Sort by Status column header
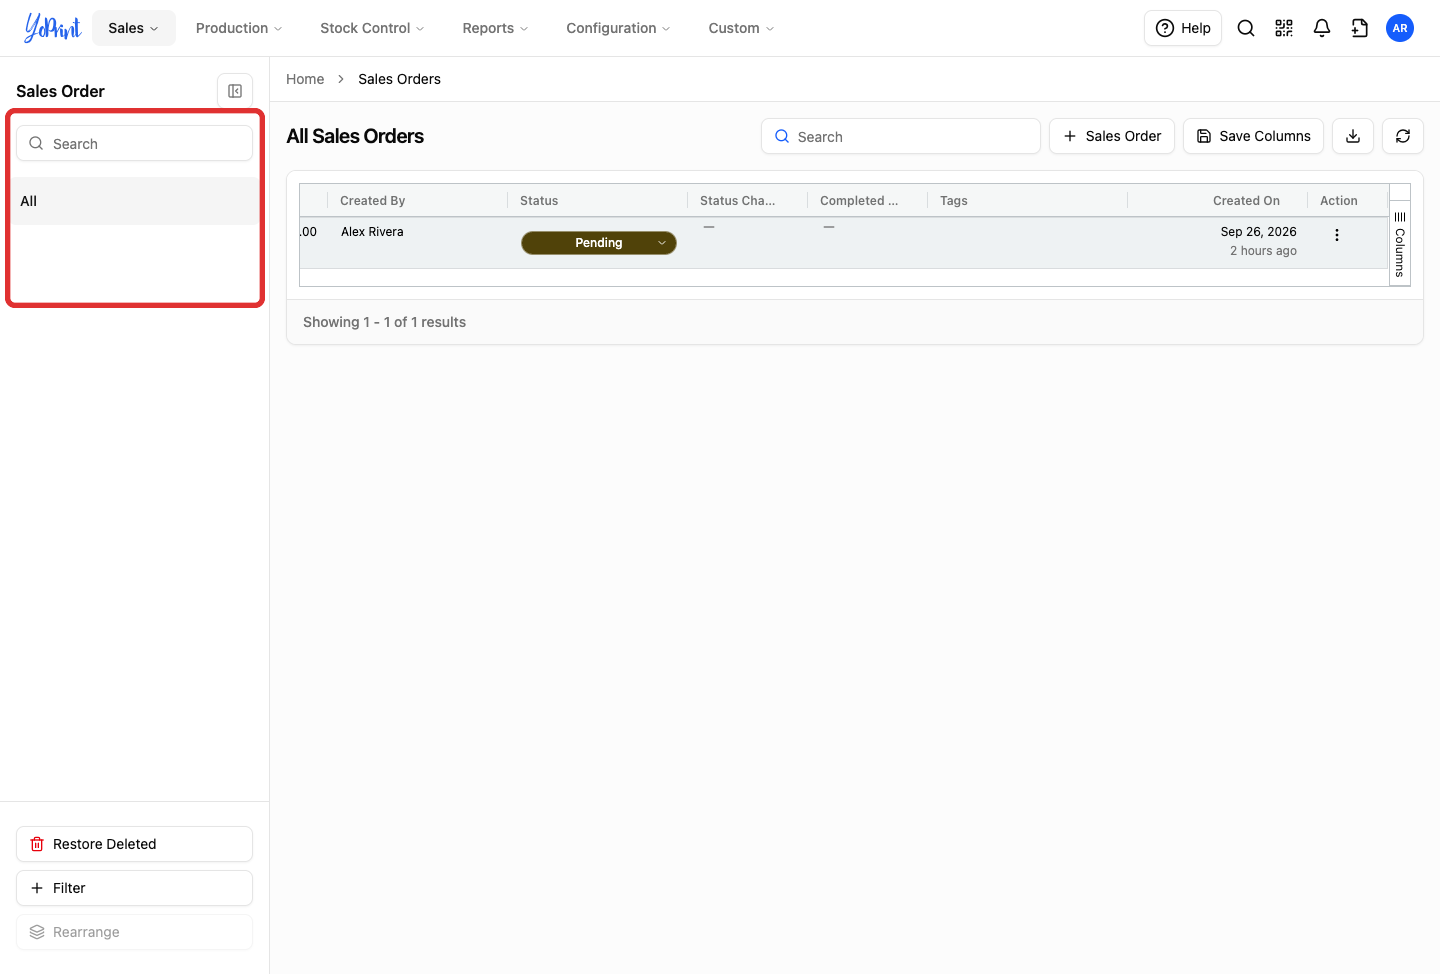Viewport: 1440px width, 974px height. pos(539,201)
